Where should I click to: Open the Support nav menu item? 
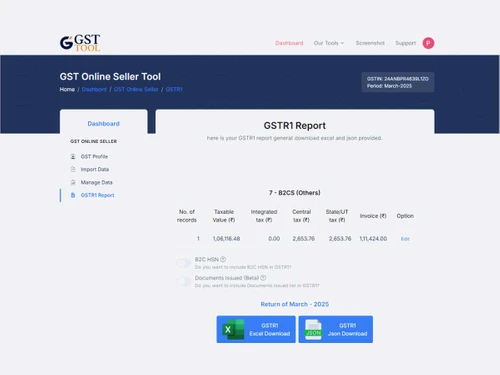405,43
